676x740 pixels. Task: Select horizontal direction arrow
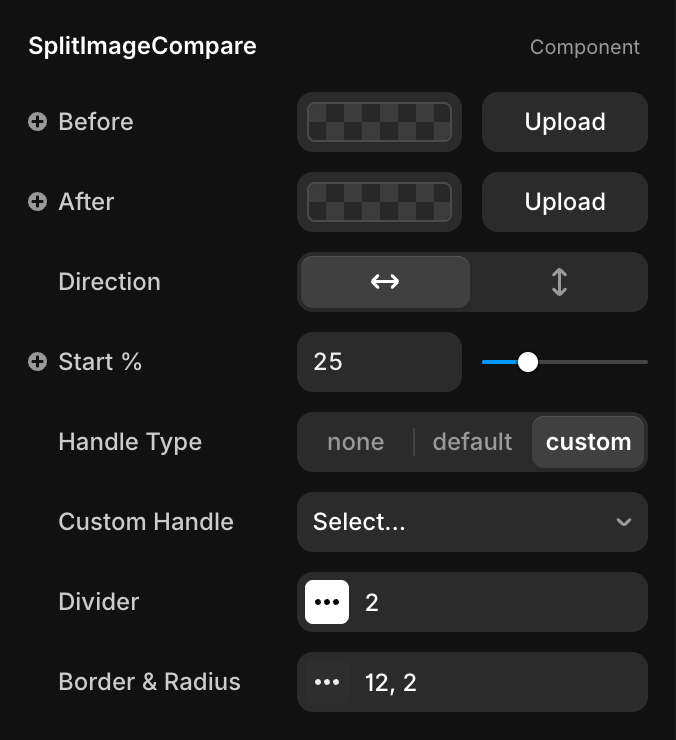[385, 282]
